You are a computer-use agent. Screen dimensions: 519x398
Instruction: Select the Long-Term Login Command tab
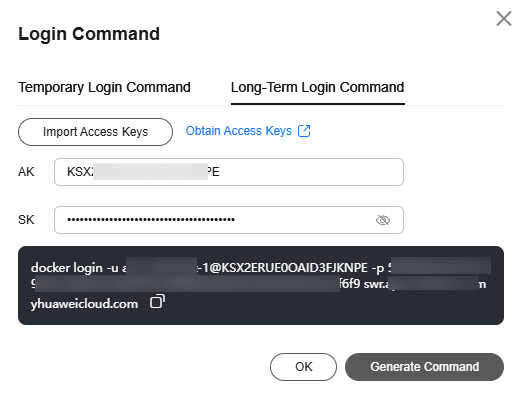pos(318,87)
